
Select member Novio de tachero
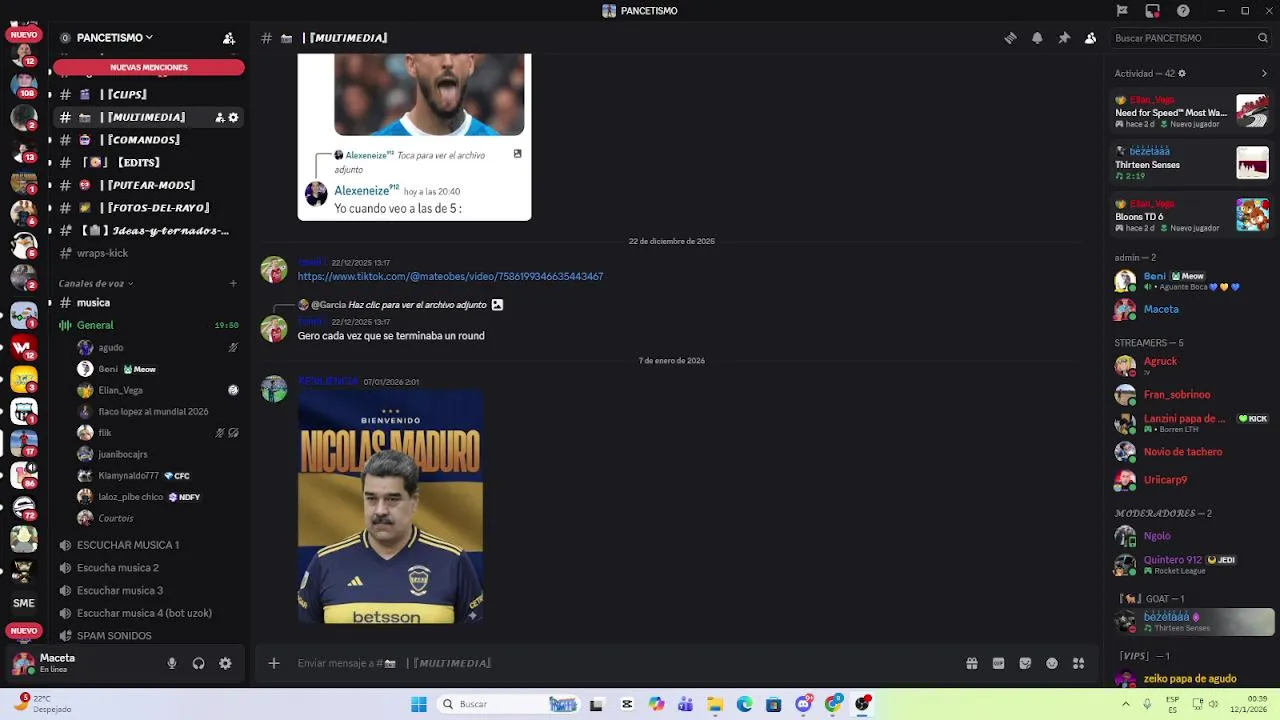1192,451
